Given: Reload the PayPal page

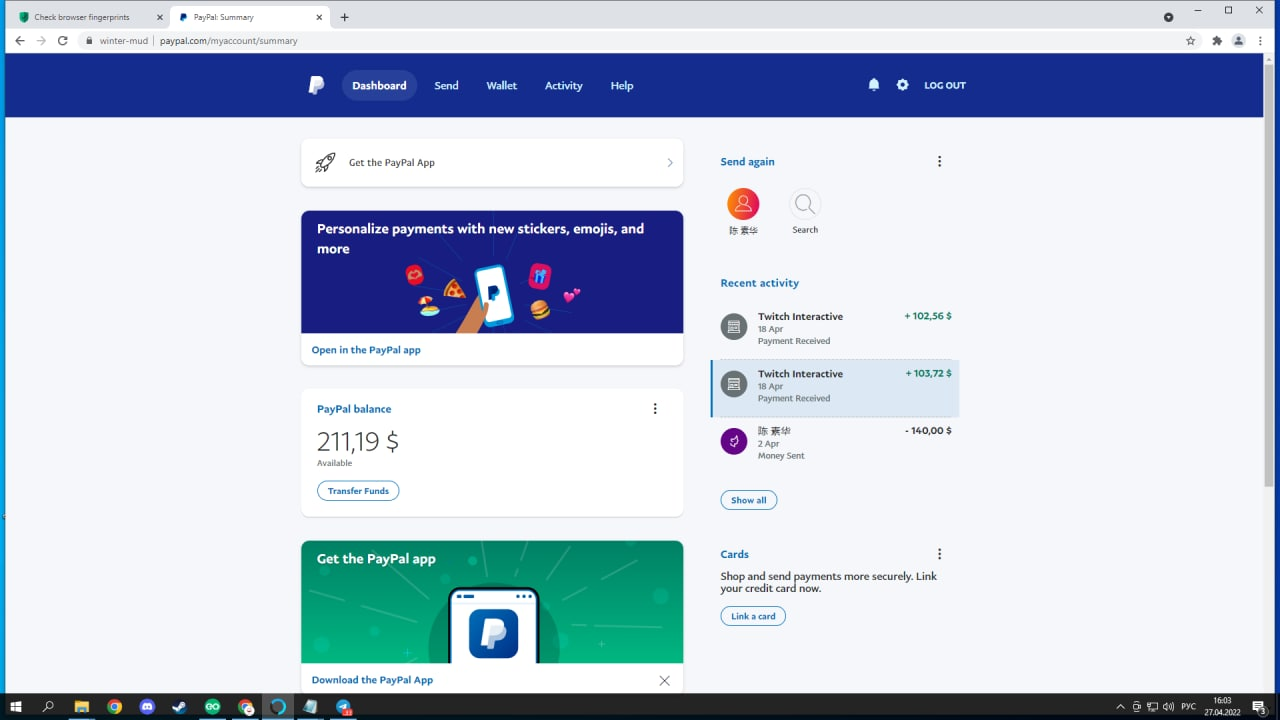Looking at the screenshot, I should click(x=63, y=41).
